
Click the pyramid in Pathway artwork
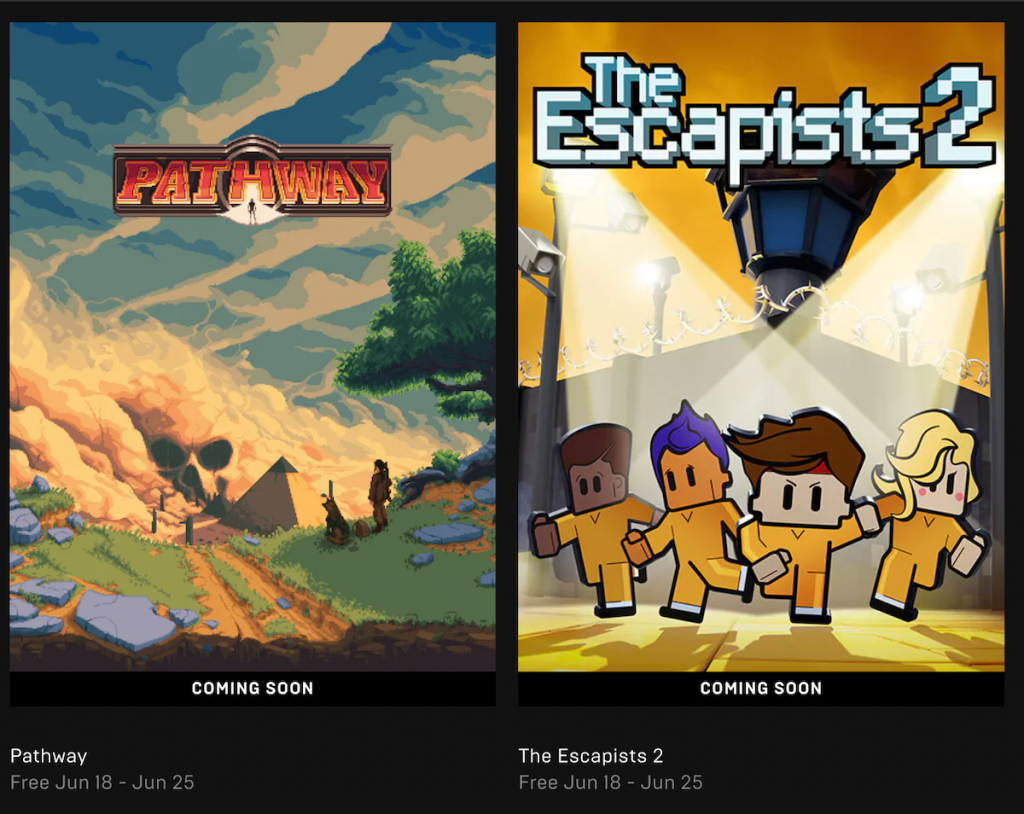[276, 495]
